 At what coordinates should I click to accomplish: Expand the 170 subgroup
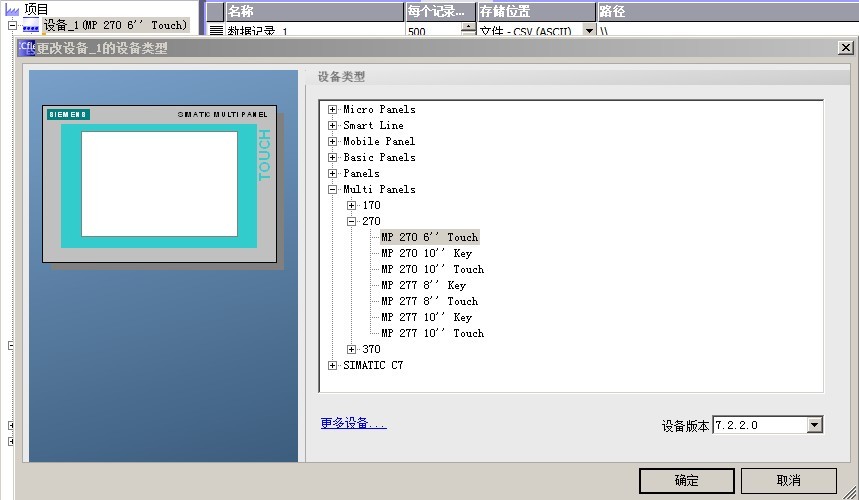click(x=351, y=205)
